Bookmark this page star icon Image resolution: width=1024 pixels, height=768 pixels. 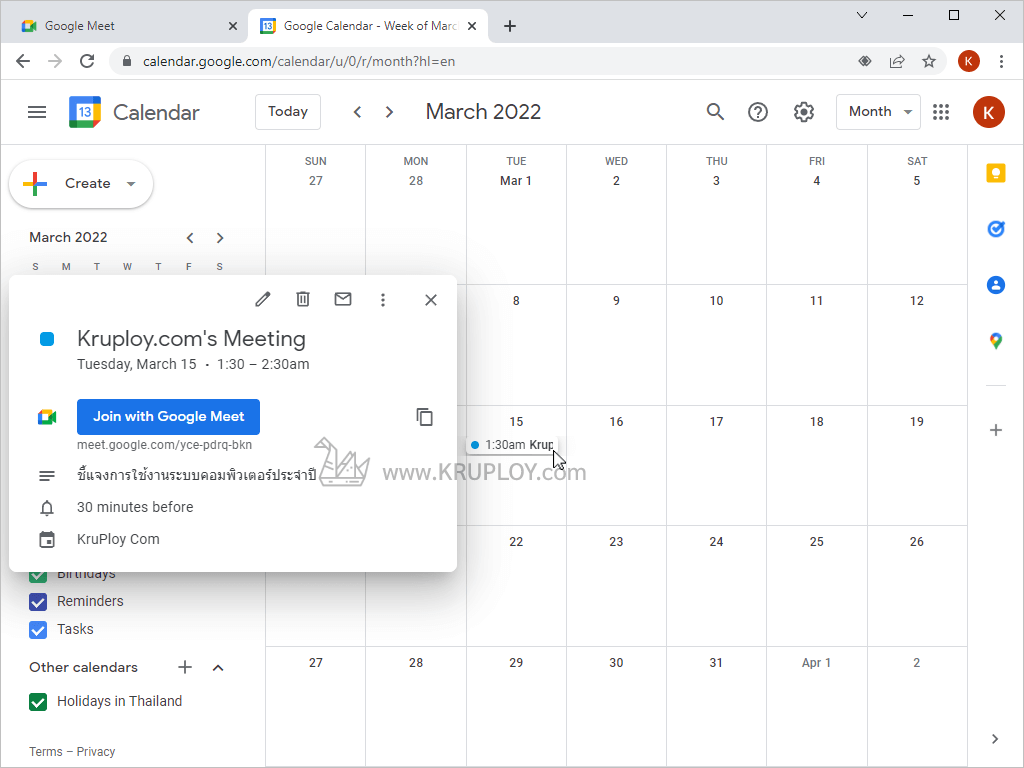929,61
